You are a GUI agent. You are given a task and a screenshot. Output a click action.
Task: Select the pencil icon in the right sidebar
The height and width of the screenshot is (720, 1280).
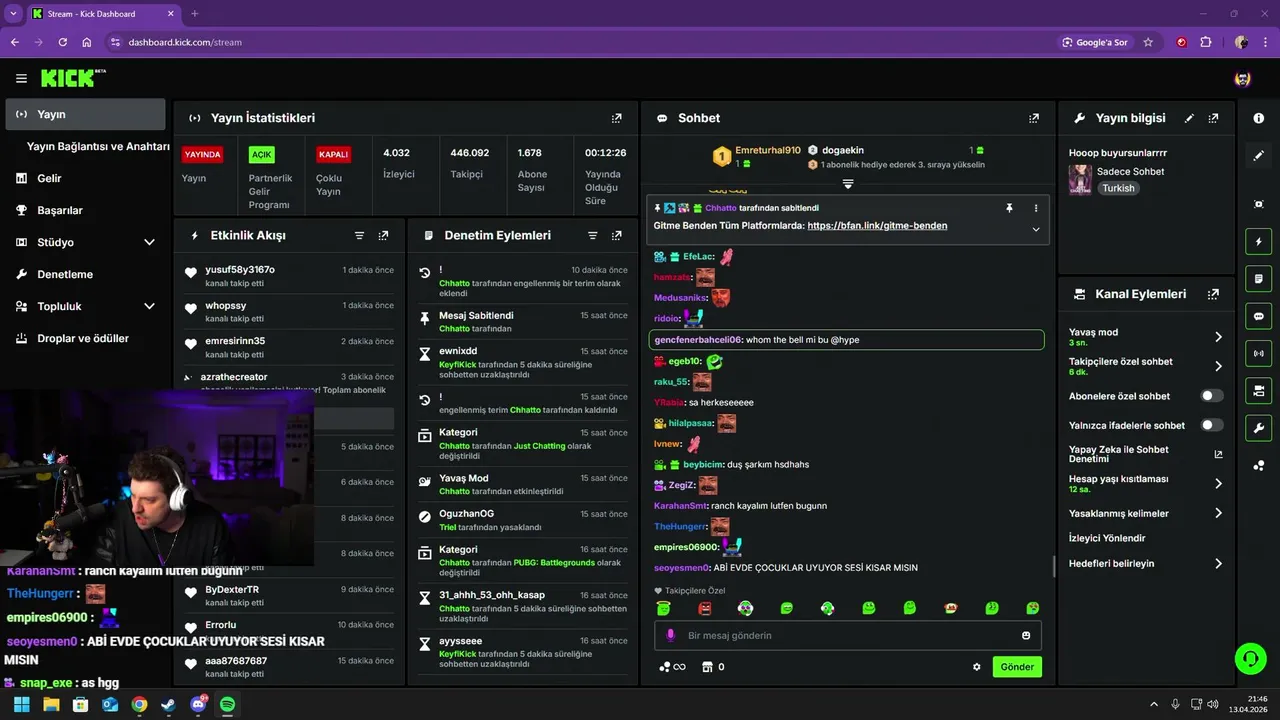coord(1259,156)
